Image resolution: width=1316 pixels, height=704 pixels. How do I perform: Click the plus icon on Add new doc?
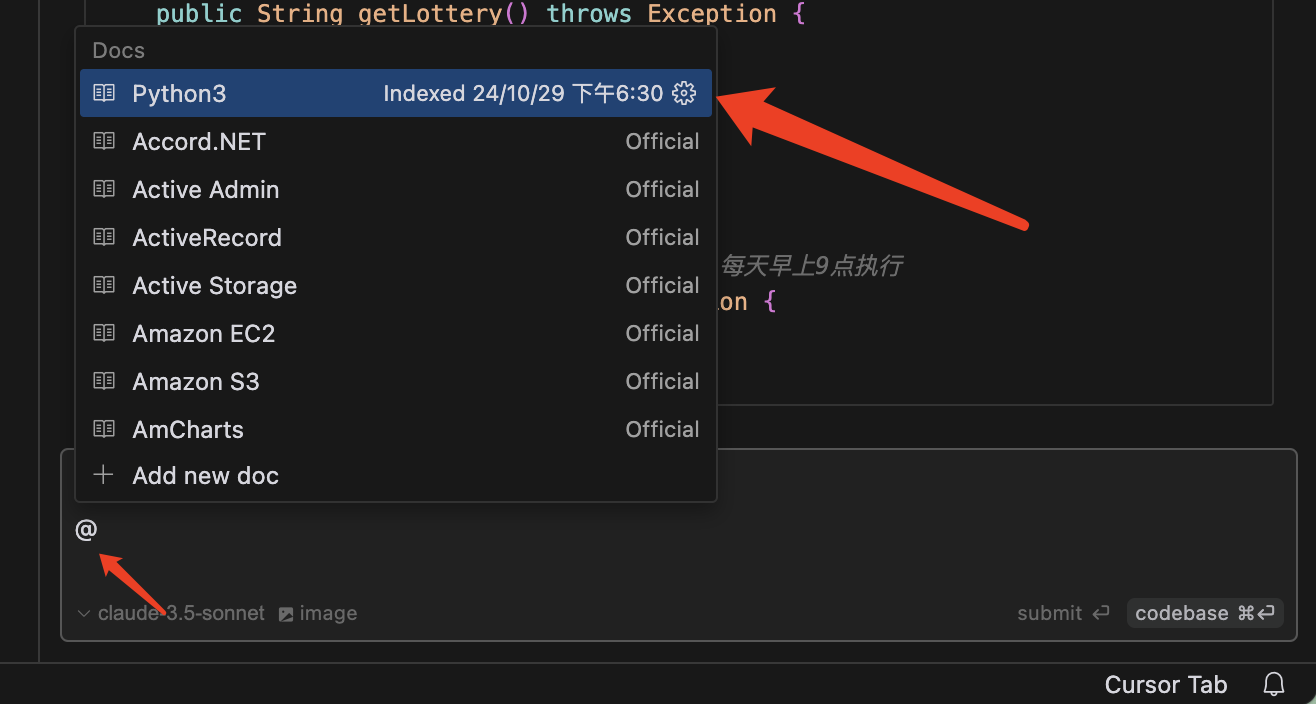click(x=104, y=475)
